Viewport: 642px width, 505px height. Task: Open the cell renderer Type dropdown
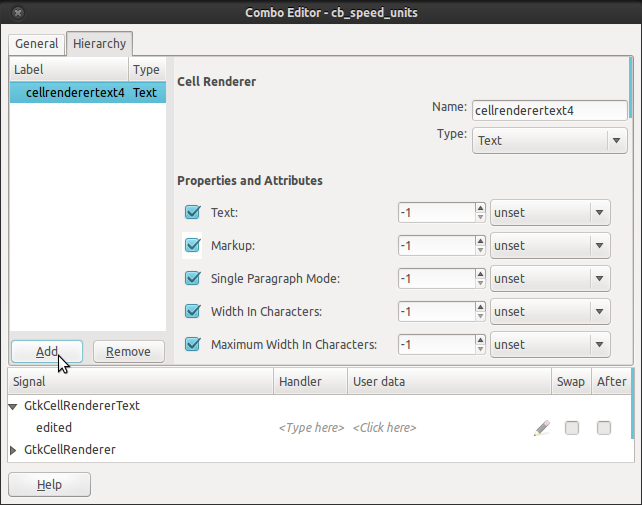[549, 141]
